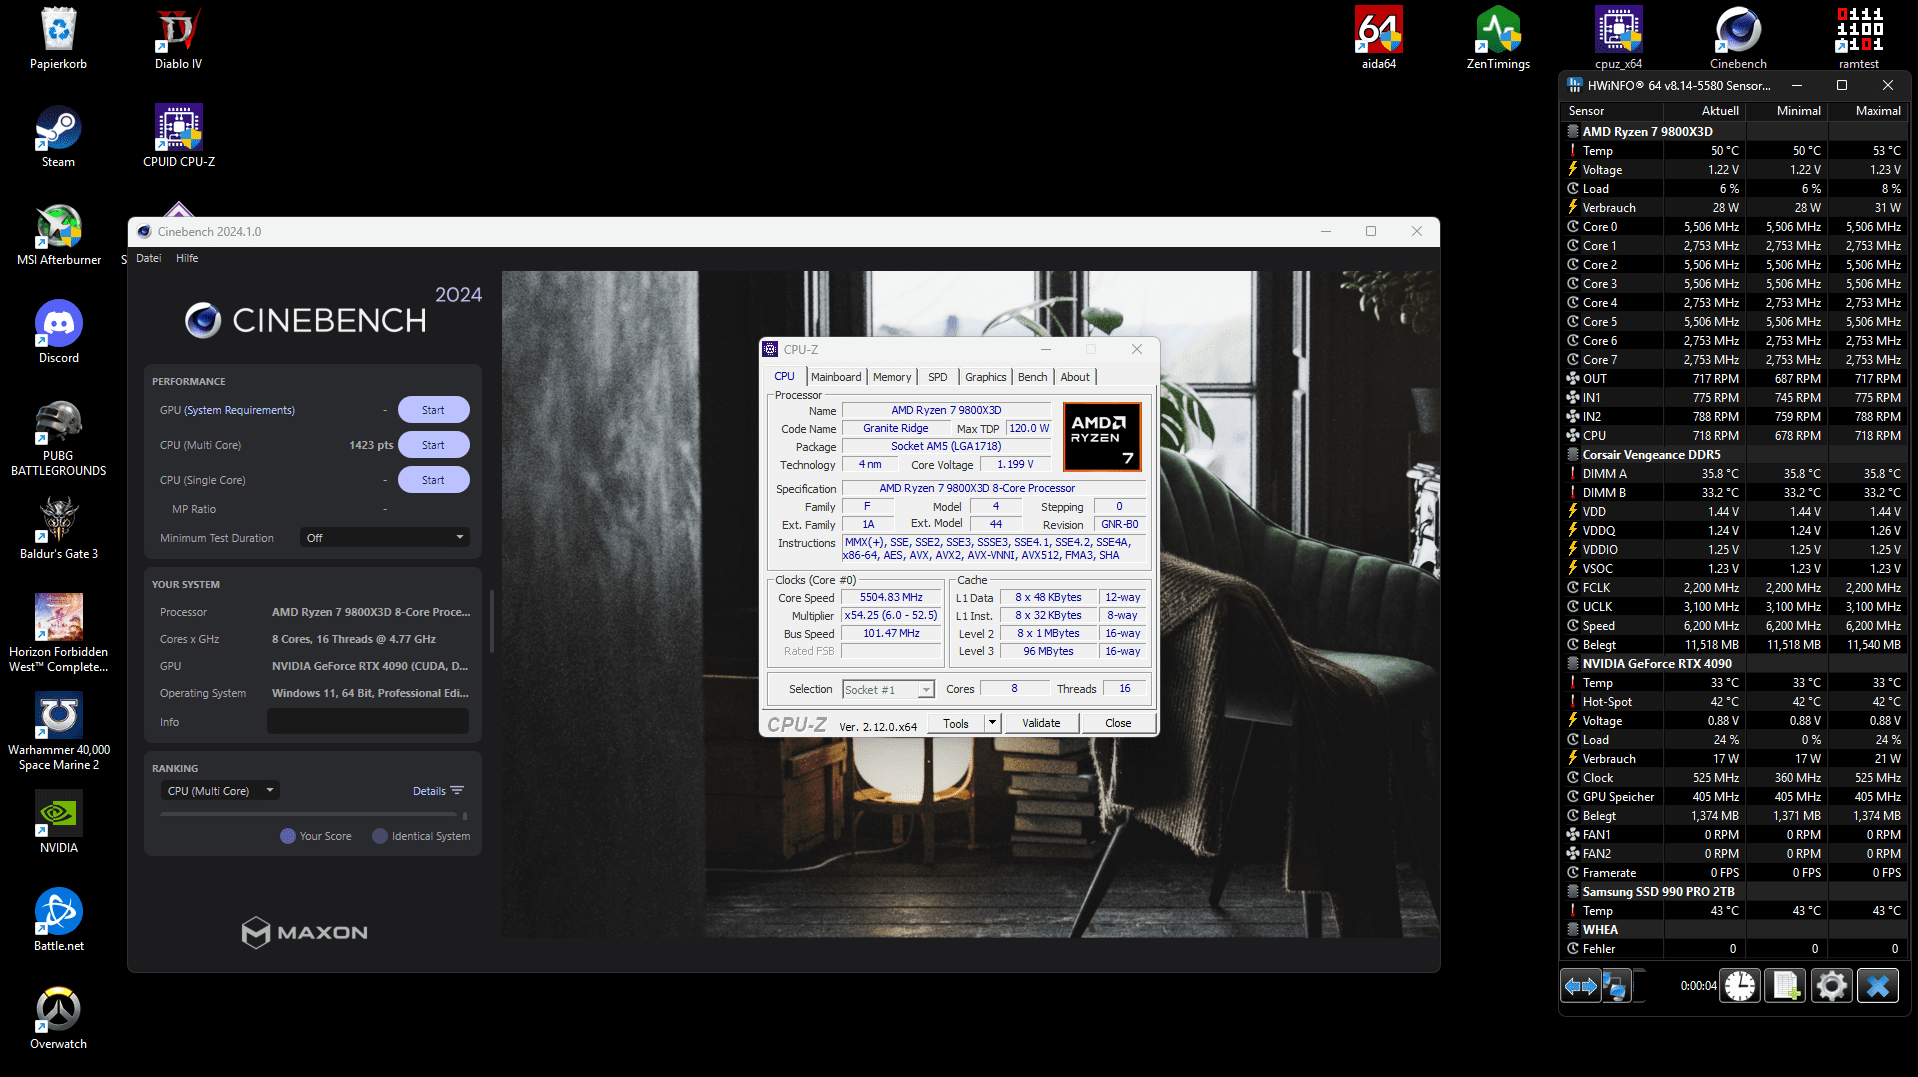
Task: Open the Papierkorb recycle bin icon
Action: [59, 39]
